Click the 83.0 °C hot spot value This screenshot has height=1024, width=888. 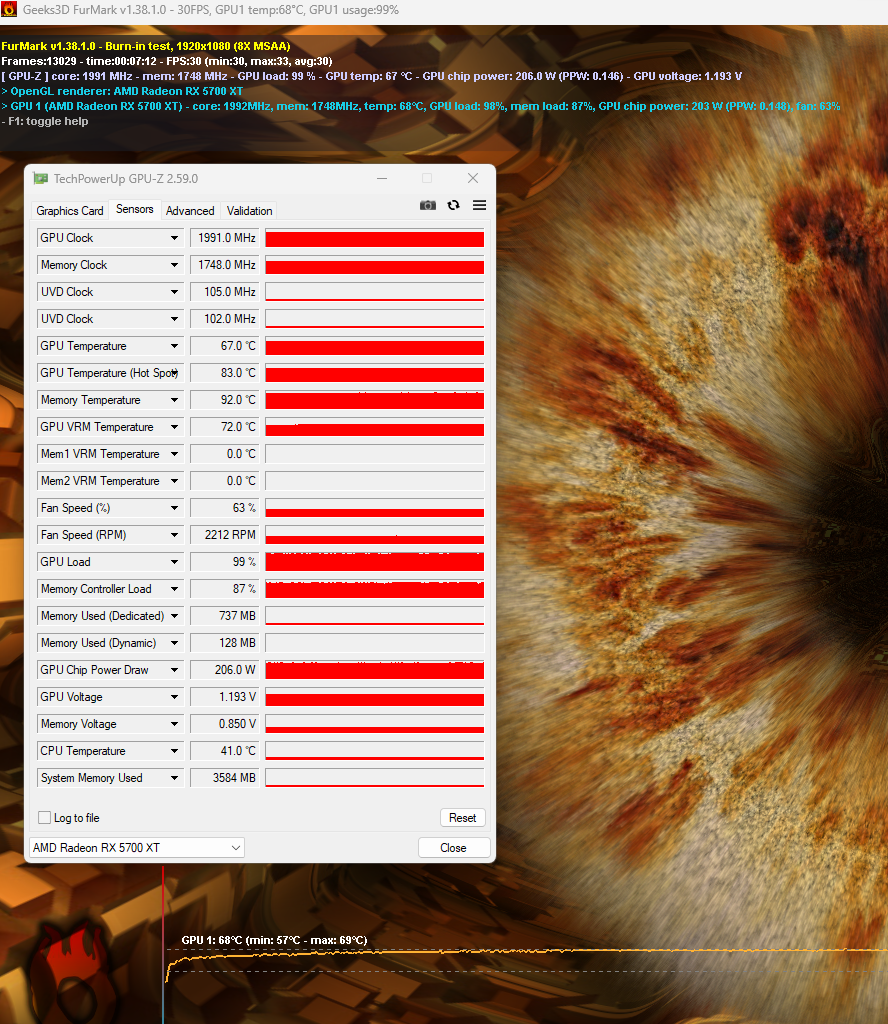225,373
